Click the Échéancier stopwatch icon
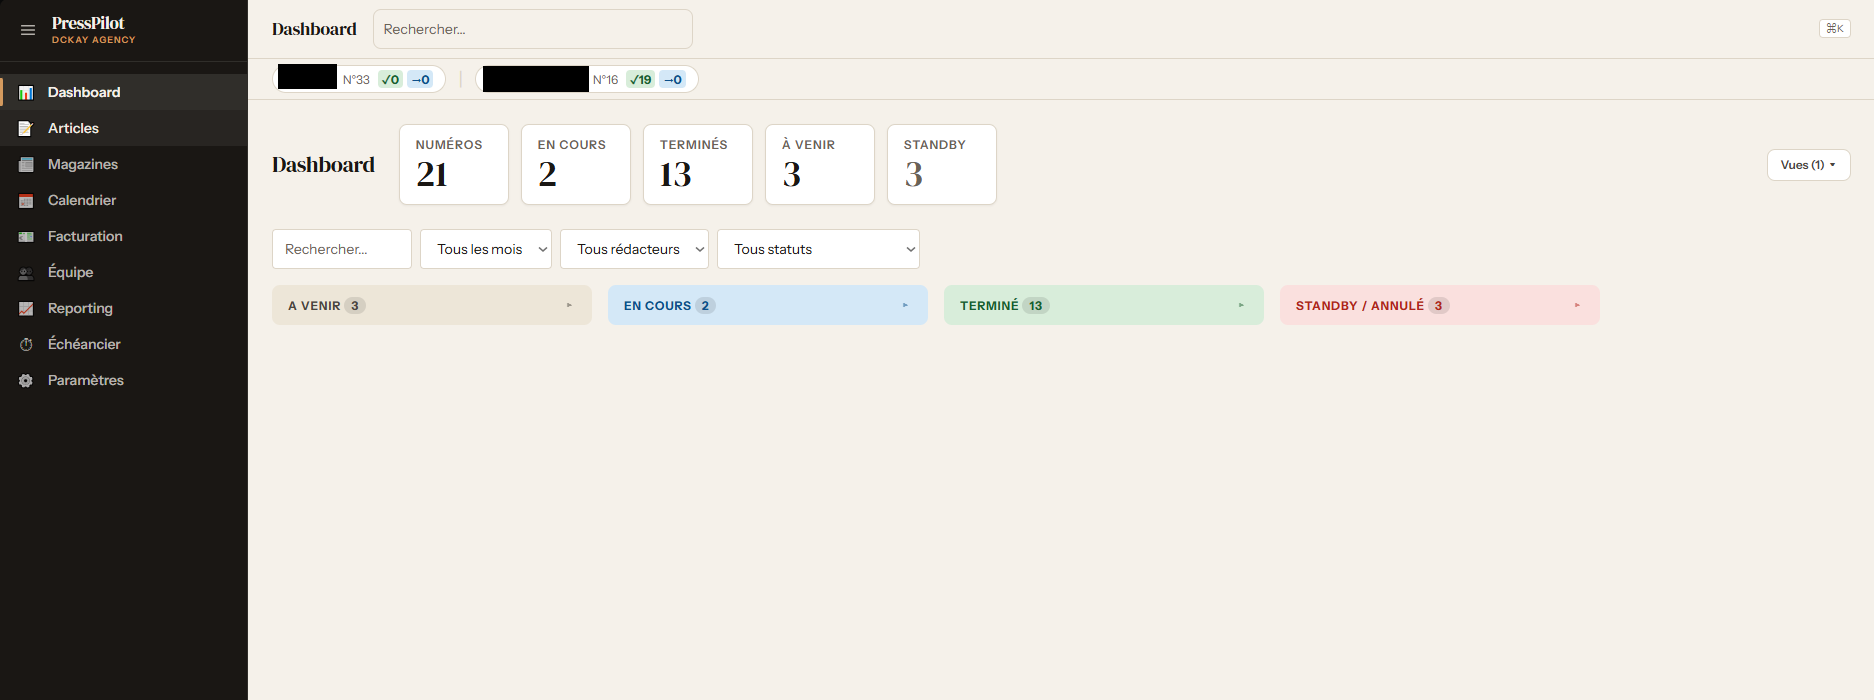The height and width of the screenshot is (700, 1874). click(x=26, y=345)
